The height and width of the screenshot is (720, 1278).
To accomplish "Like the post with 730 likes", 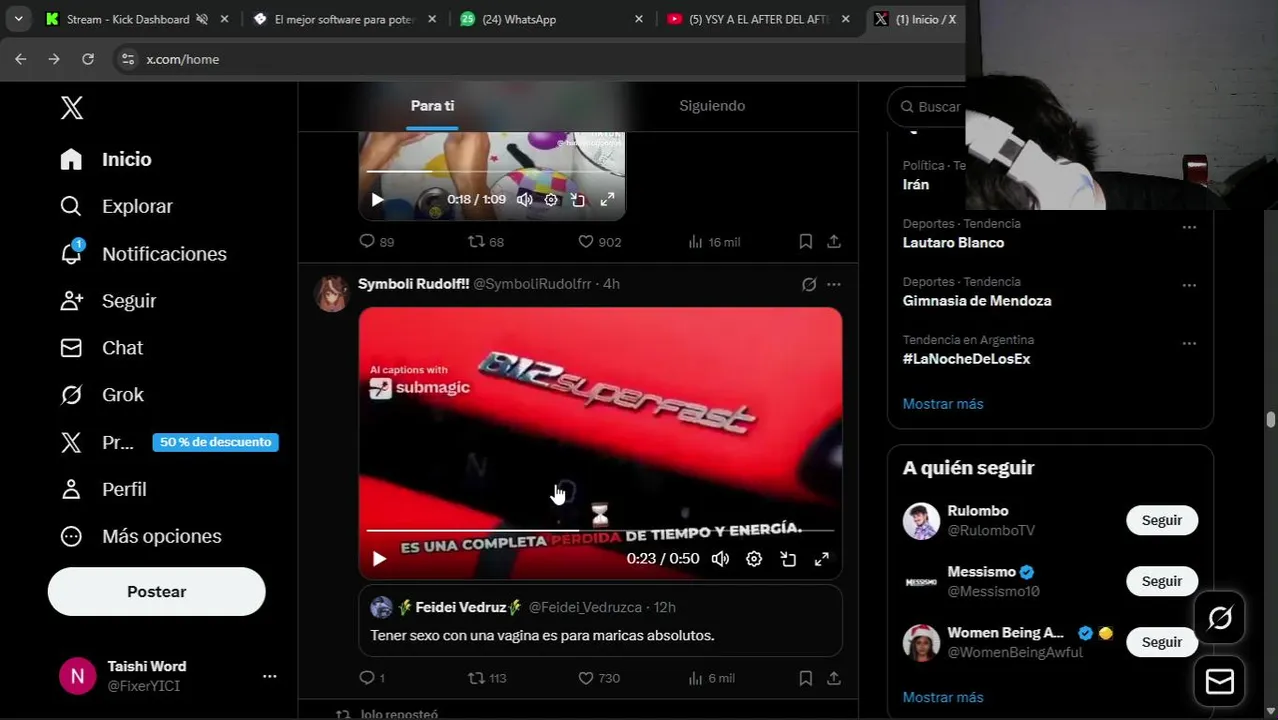I will (599, 678).
